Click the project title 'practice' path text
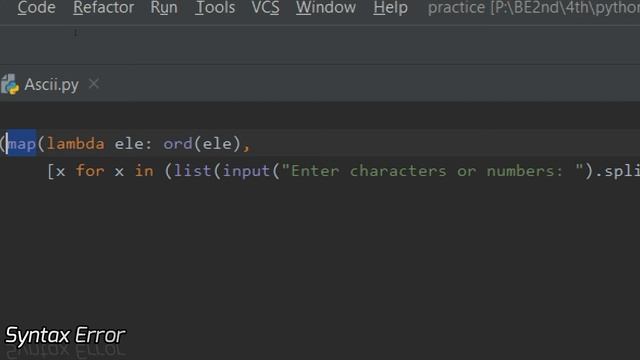This screenshot has height=360, width=640. [x=533, y=7]
